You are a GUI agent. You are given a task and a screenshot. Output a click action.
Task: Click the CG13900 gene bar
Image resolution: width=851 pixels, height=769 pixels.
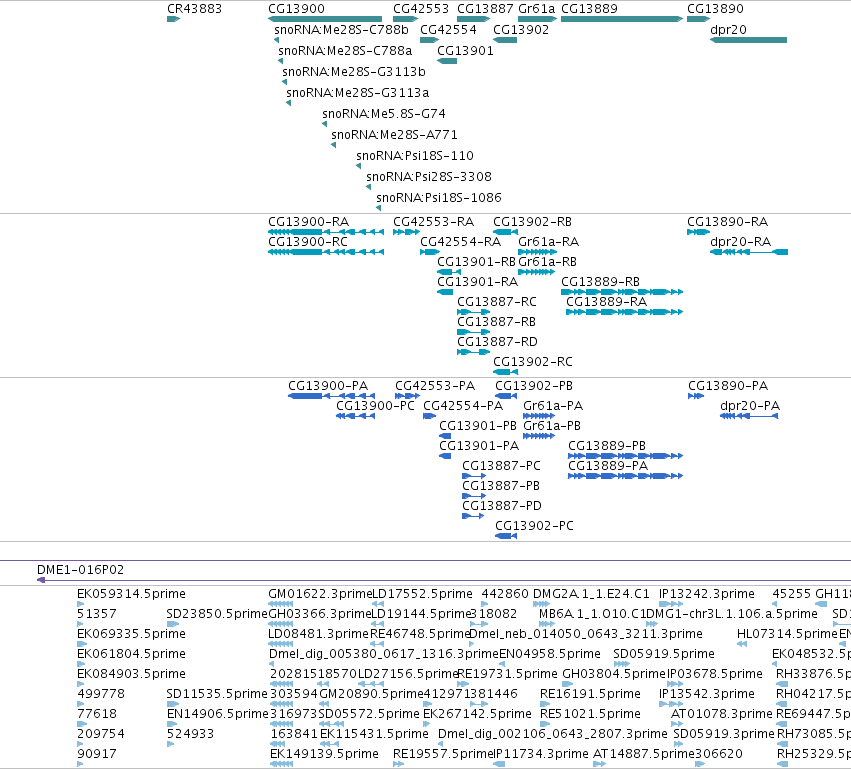click(325, 19)
